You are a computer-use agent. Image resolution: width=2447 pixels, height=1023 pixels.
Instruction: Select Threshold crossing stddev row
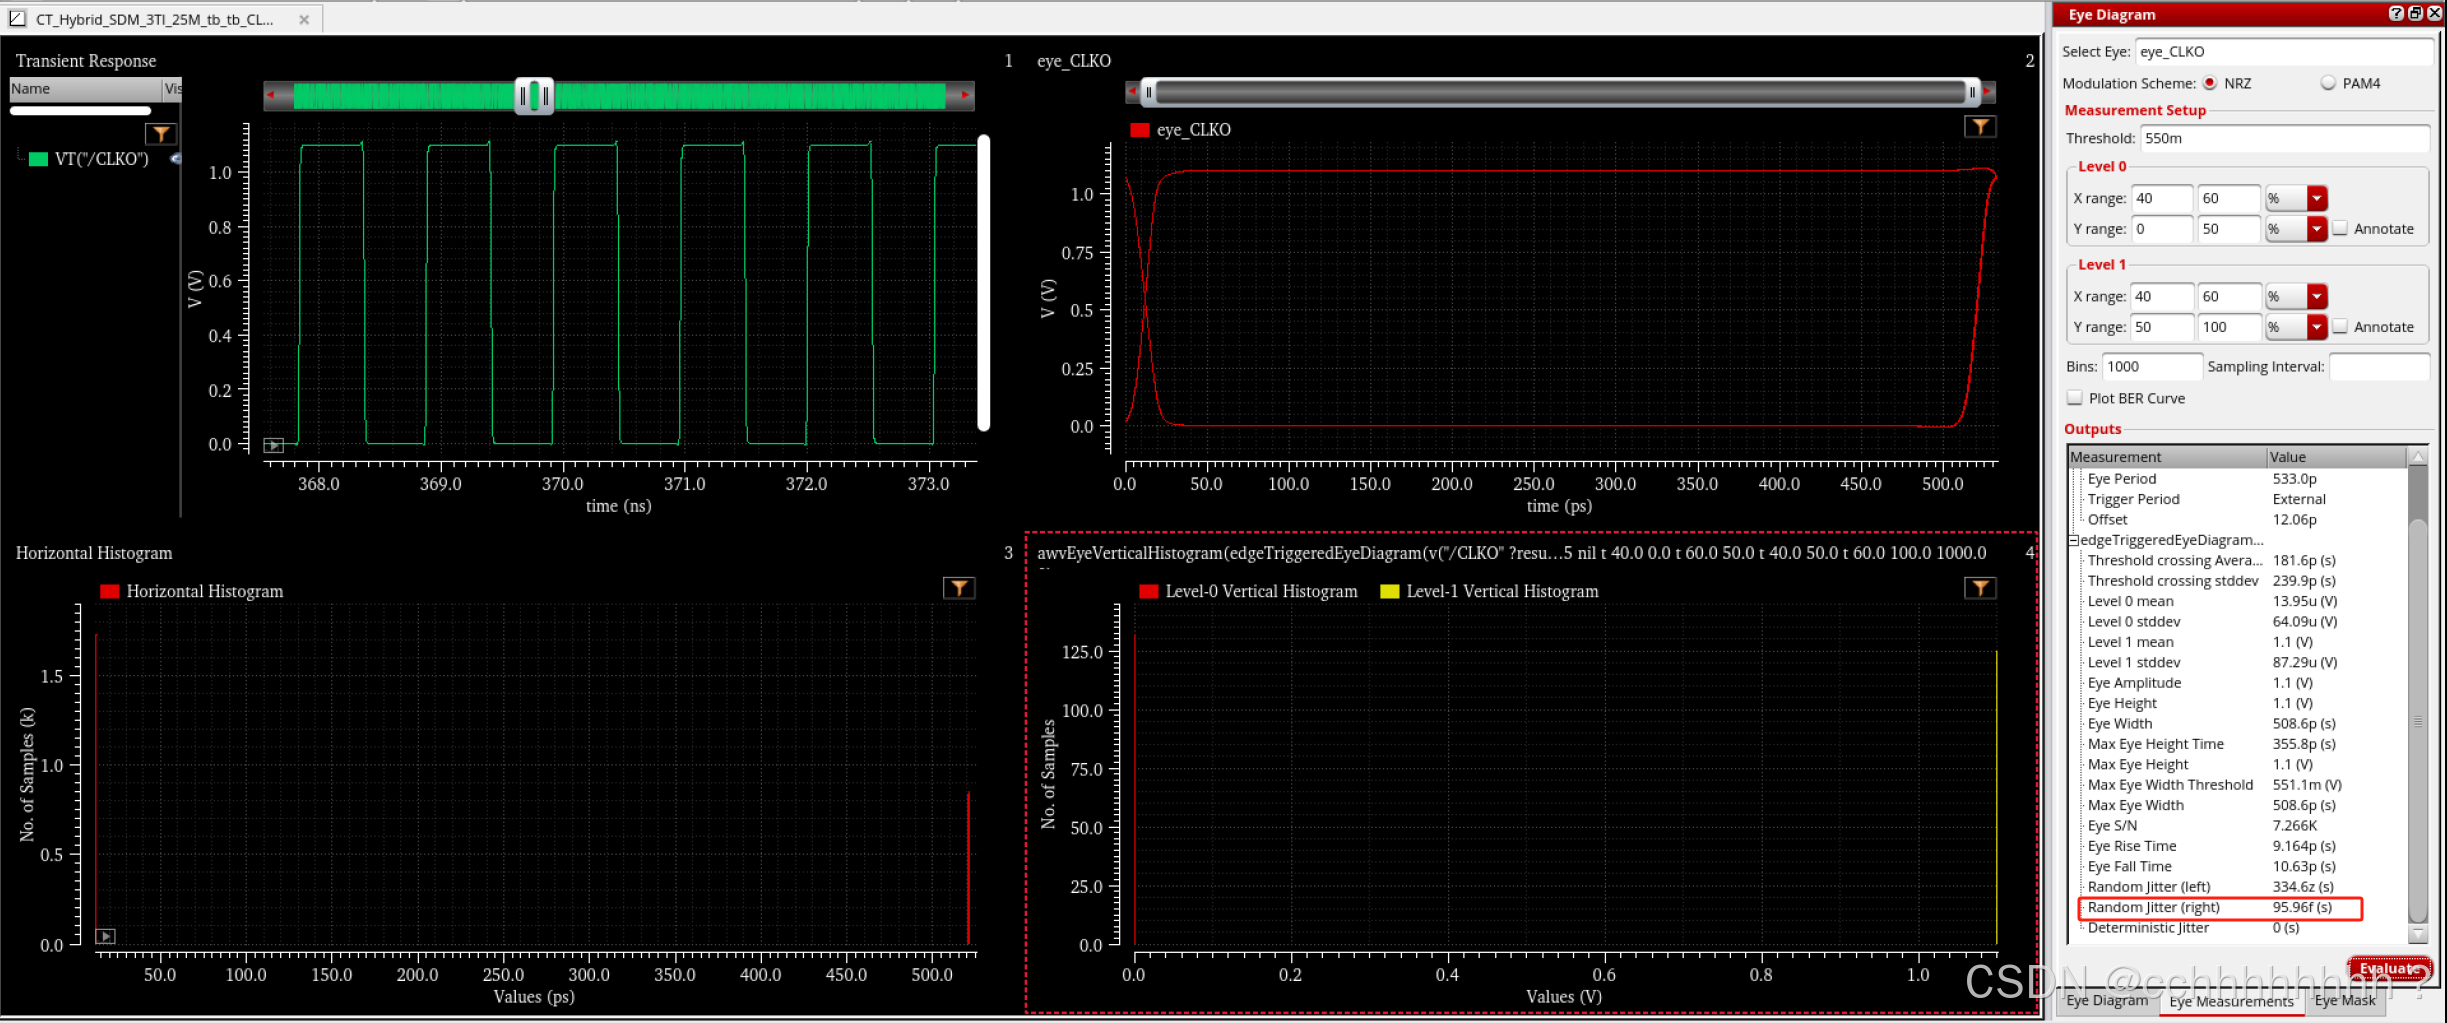[2238, 581]
